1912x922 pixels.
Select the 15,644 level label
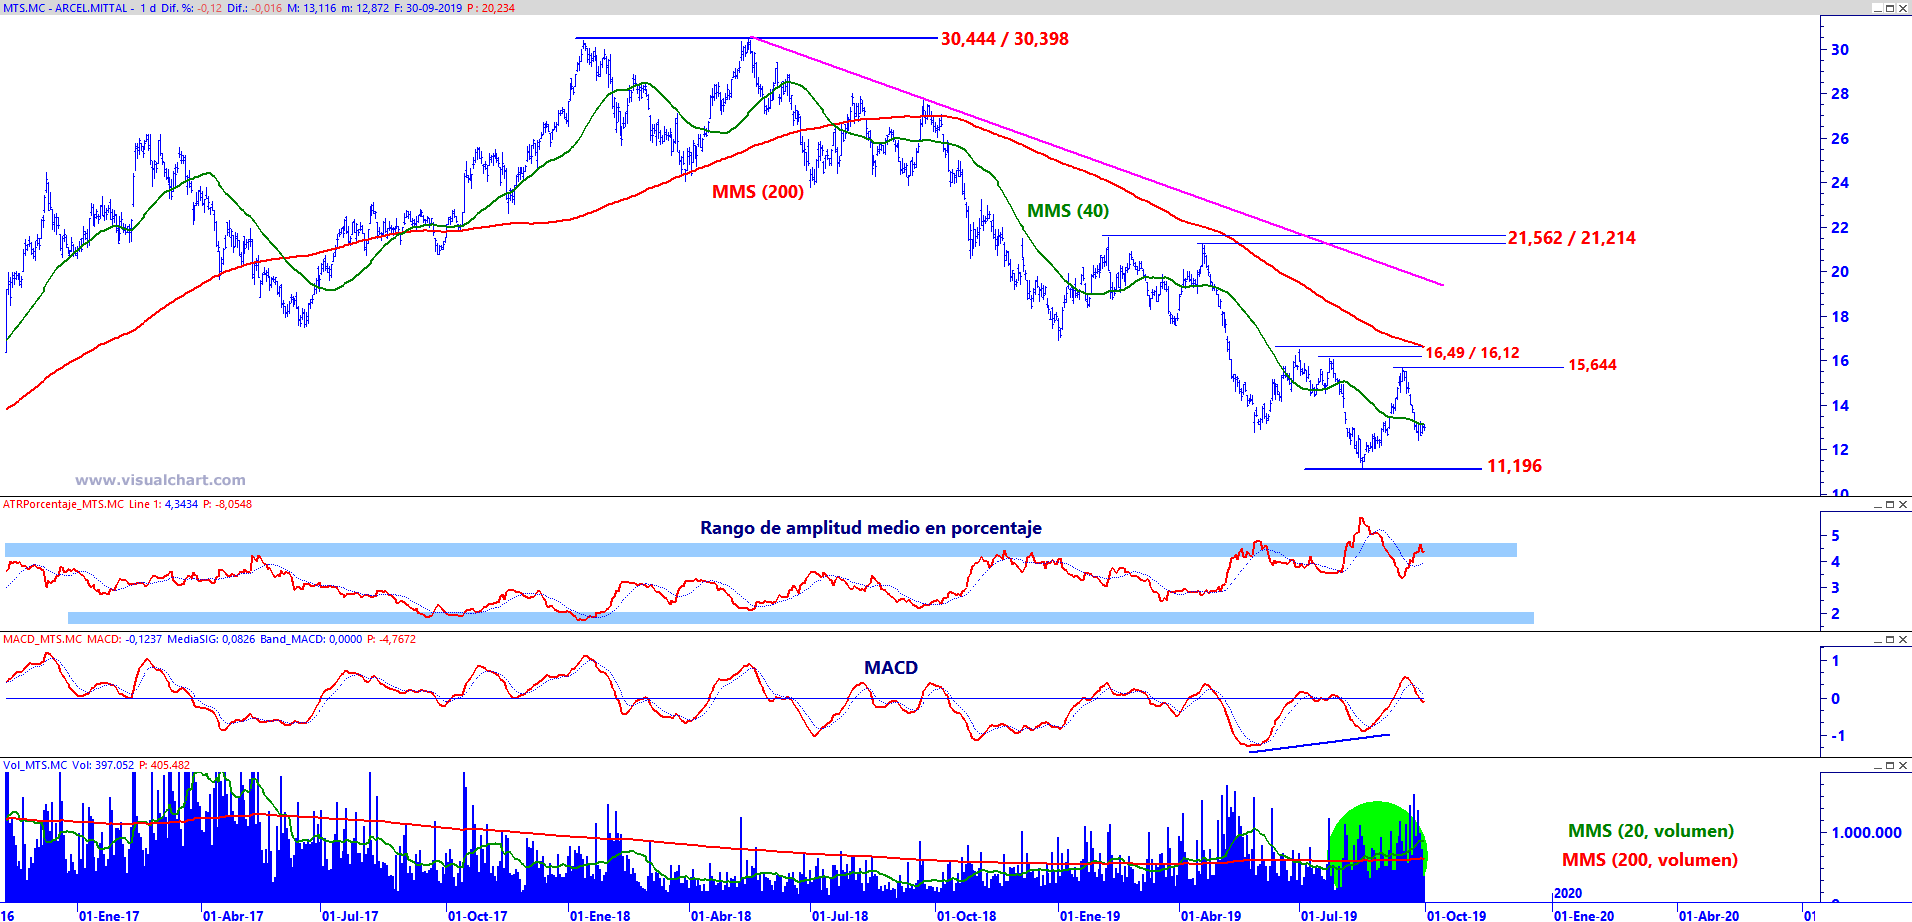(x=1592, y=365)
